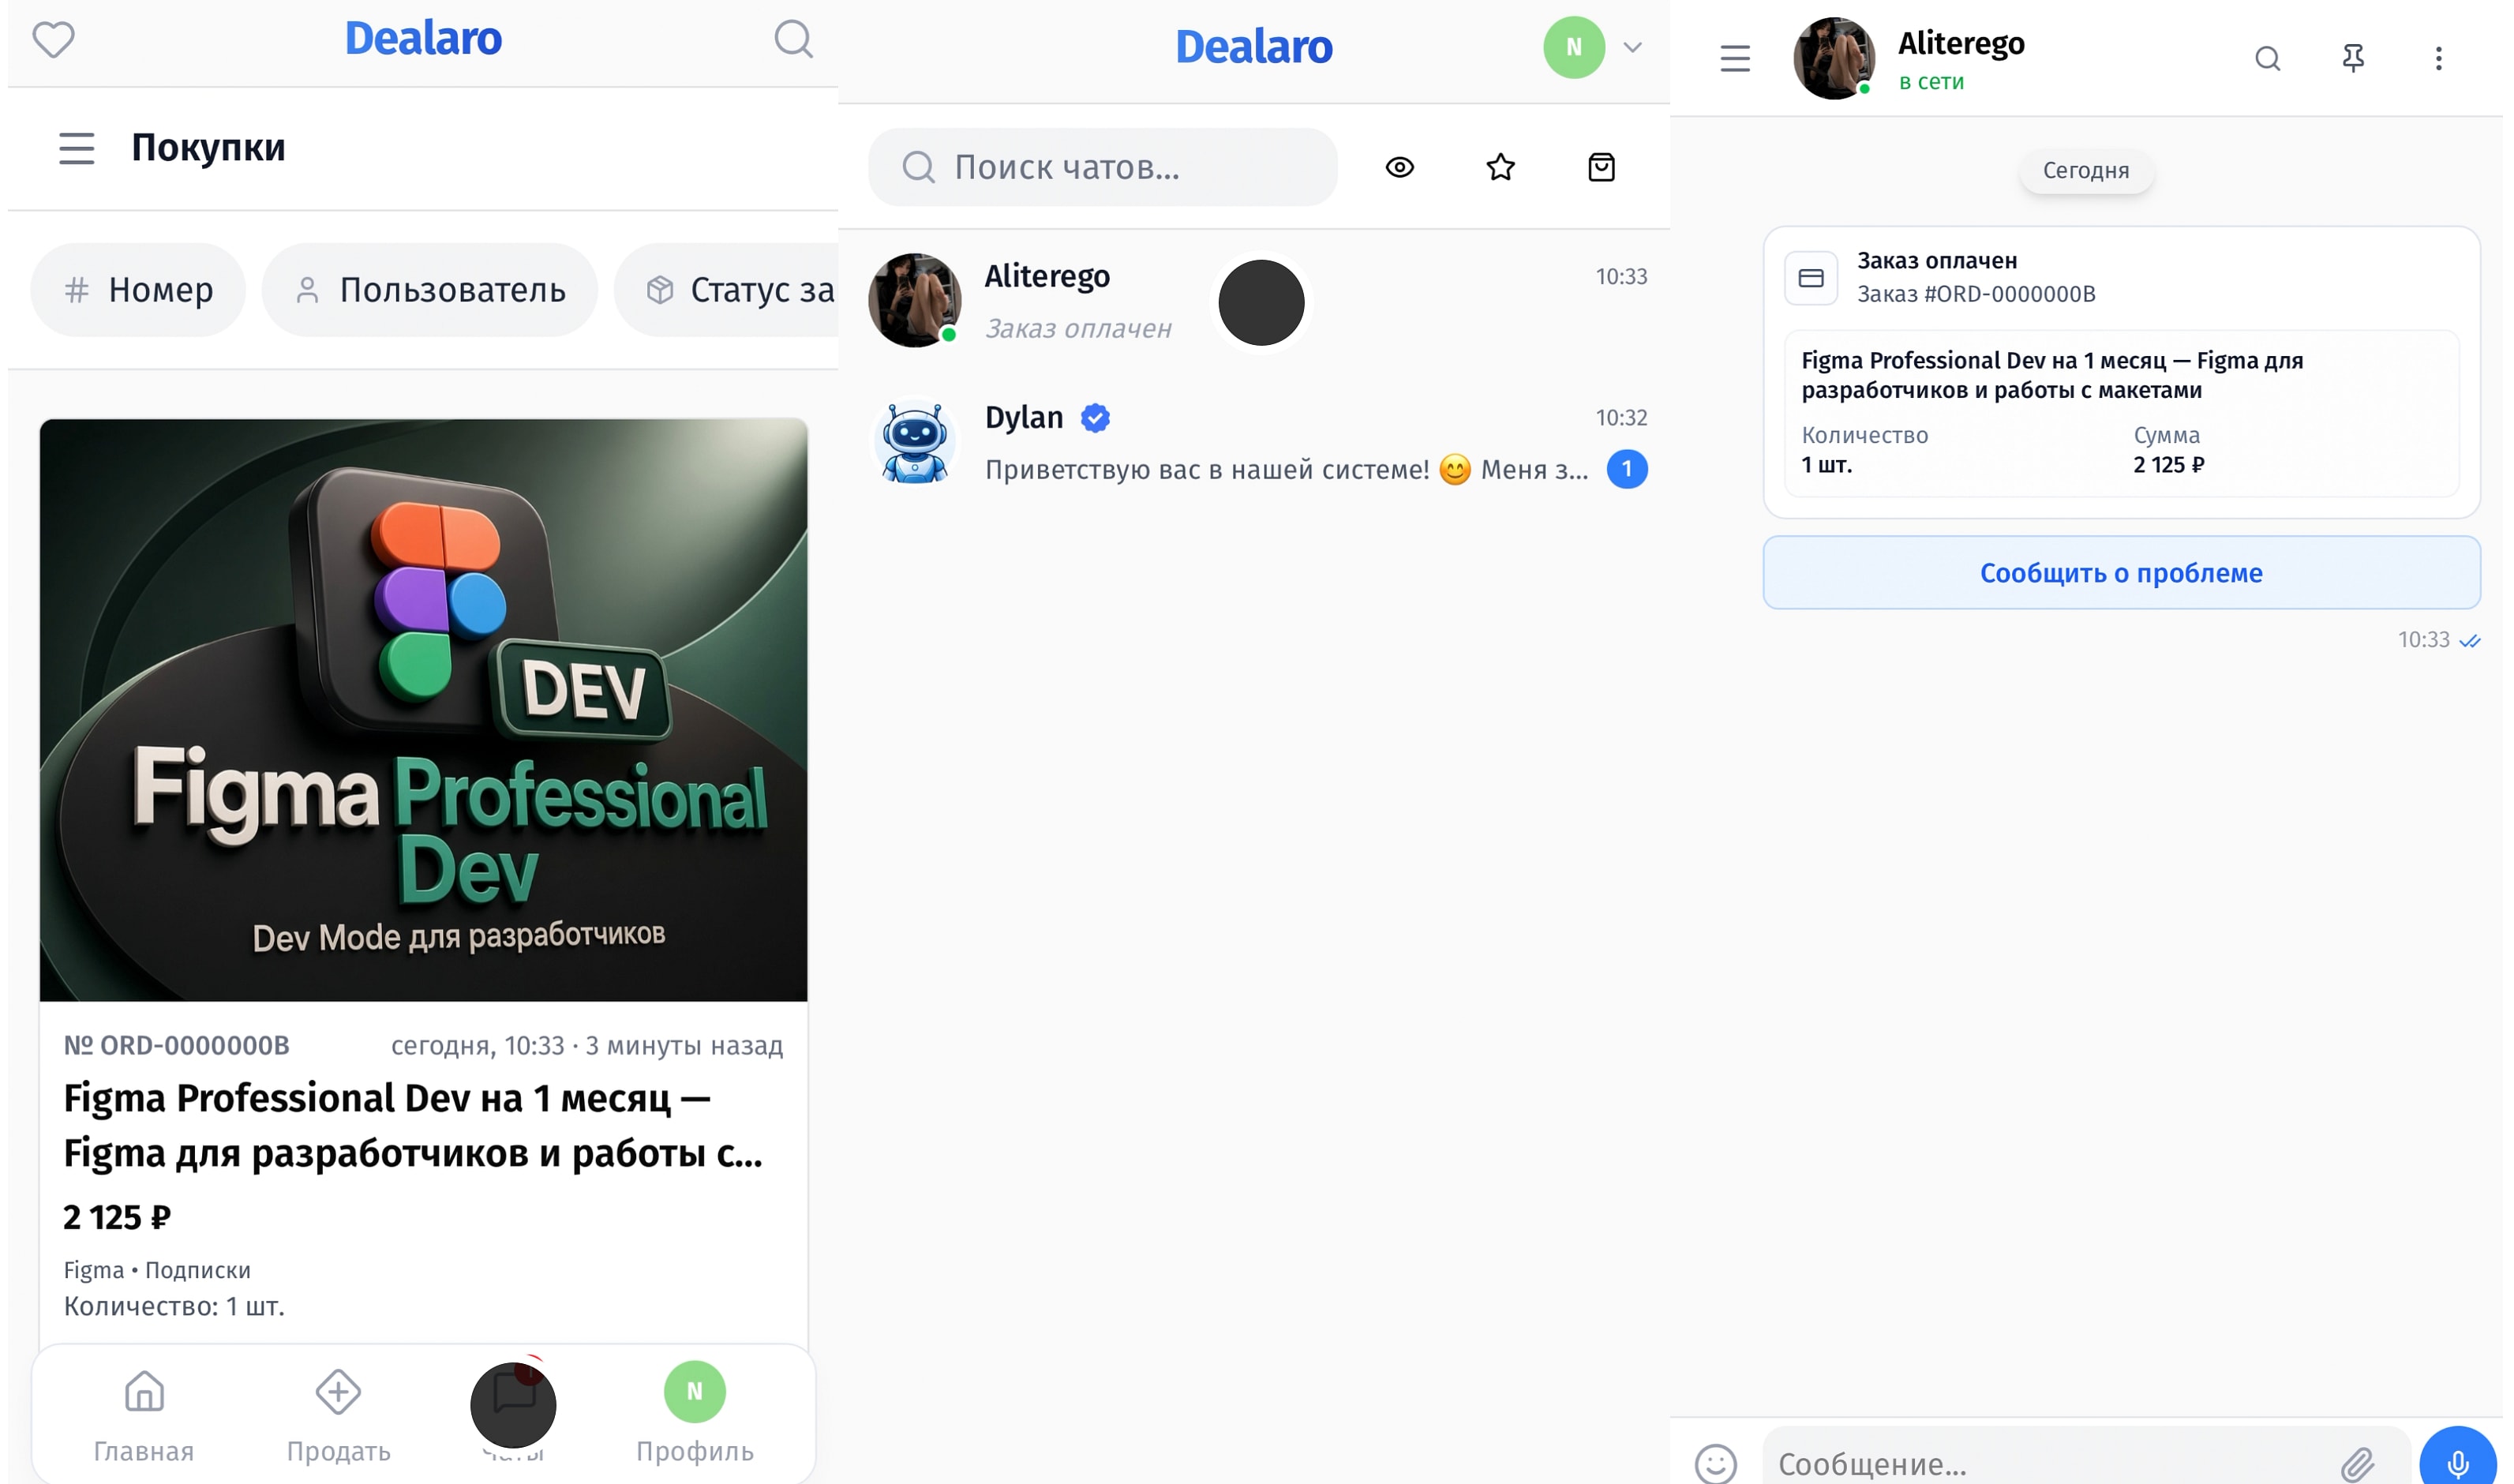This screenshot has width=2514, height=1484.
Task: Pin the Aliterego chat with pin icon
Action: click(x=2353, y=58)
